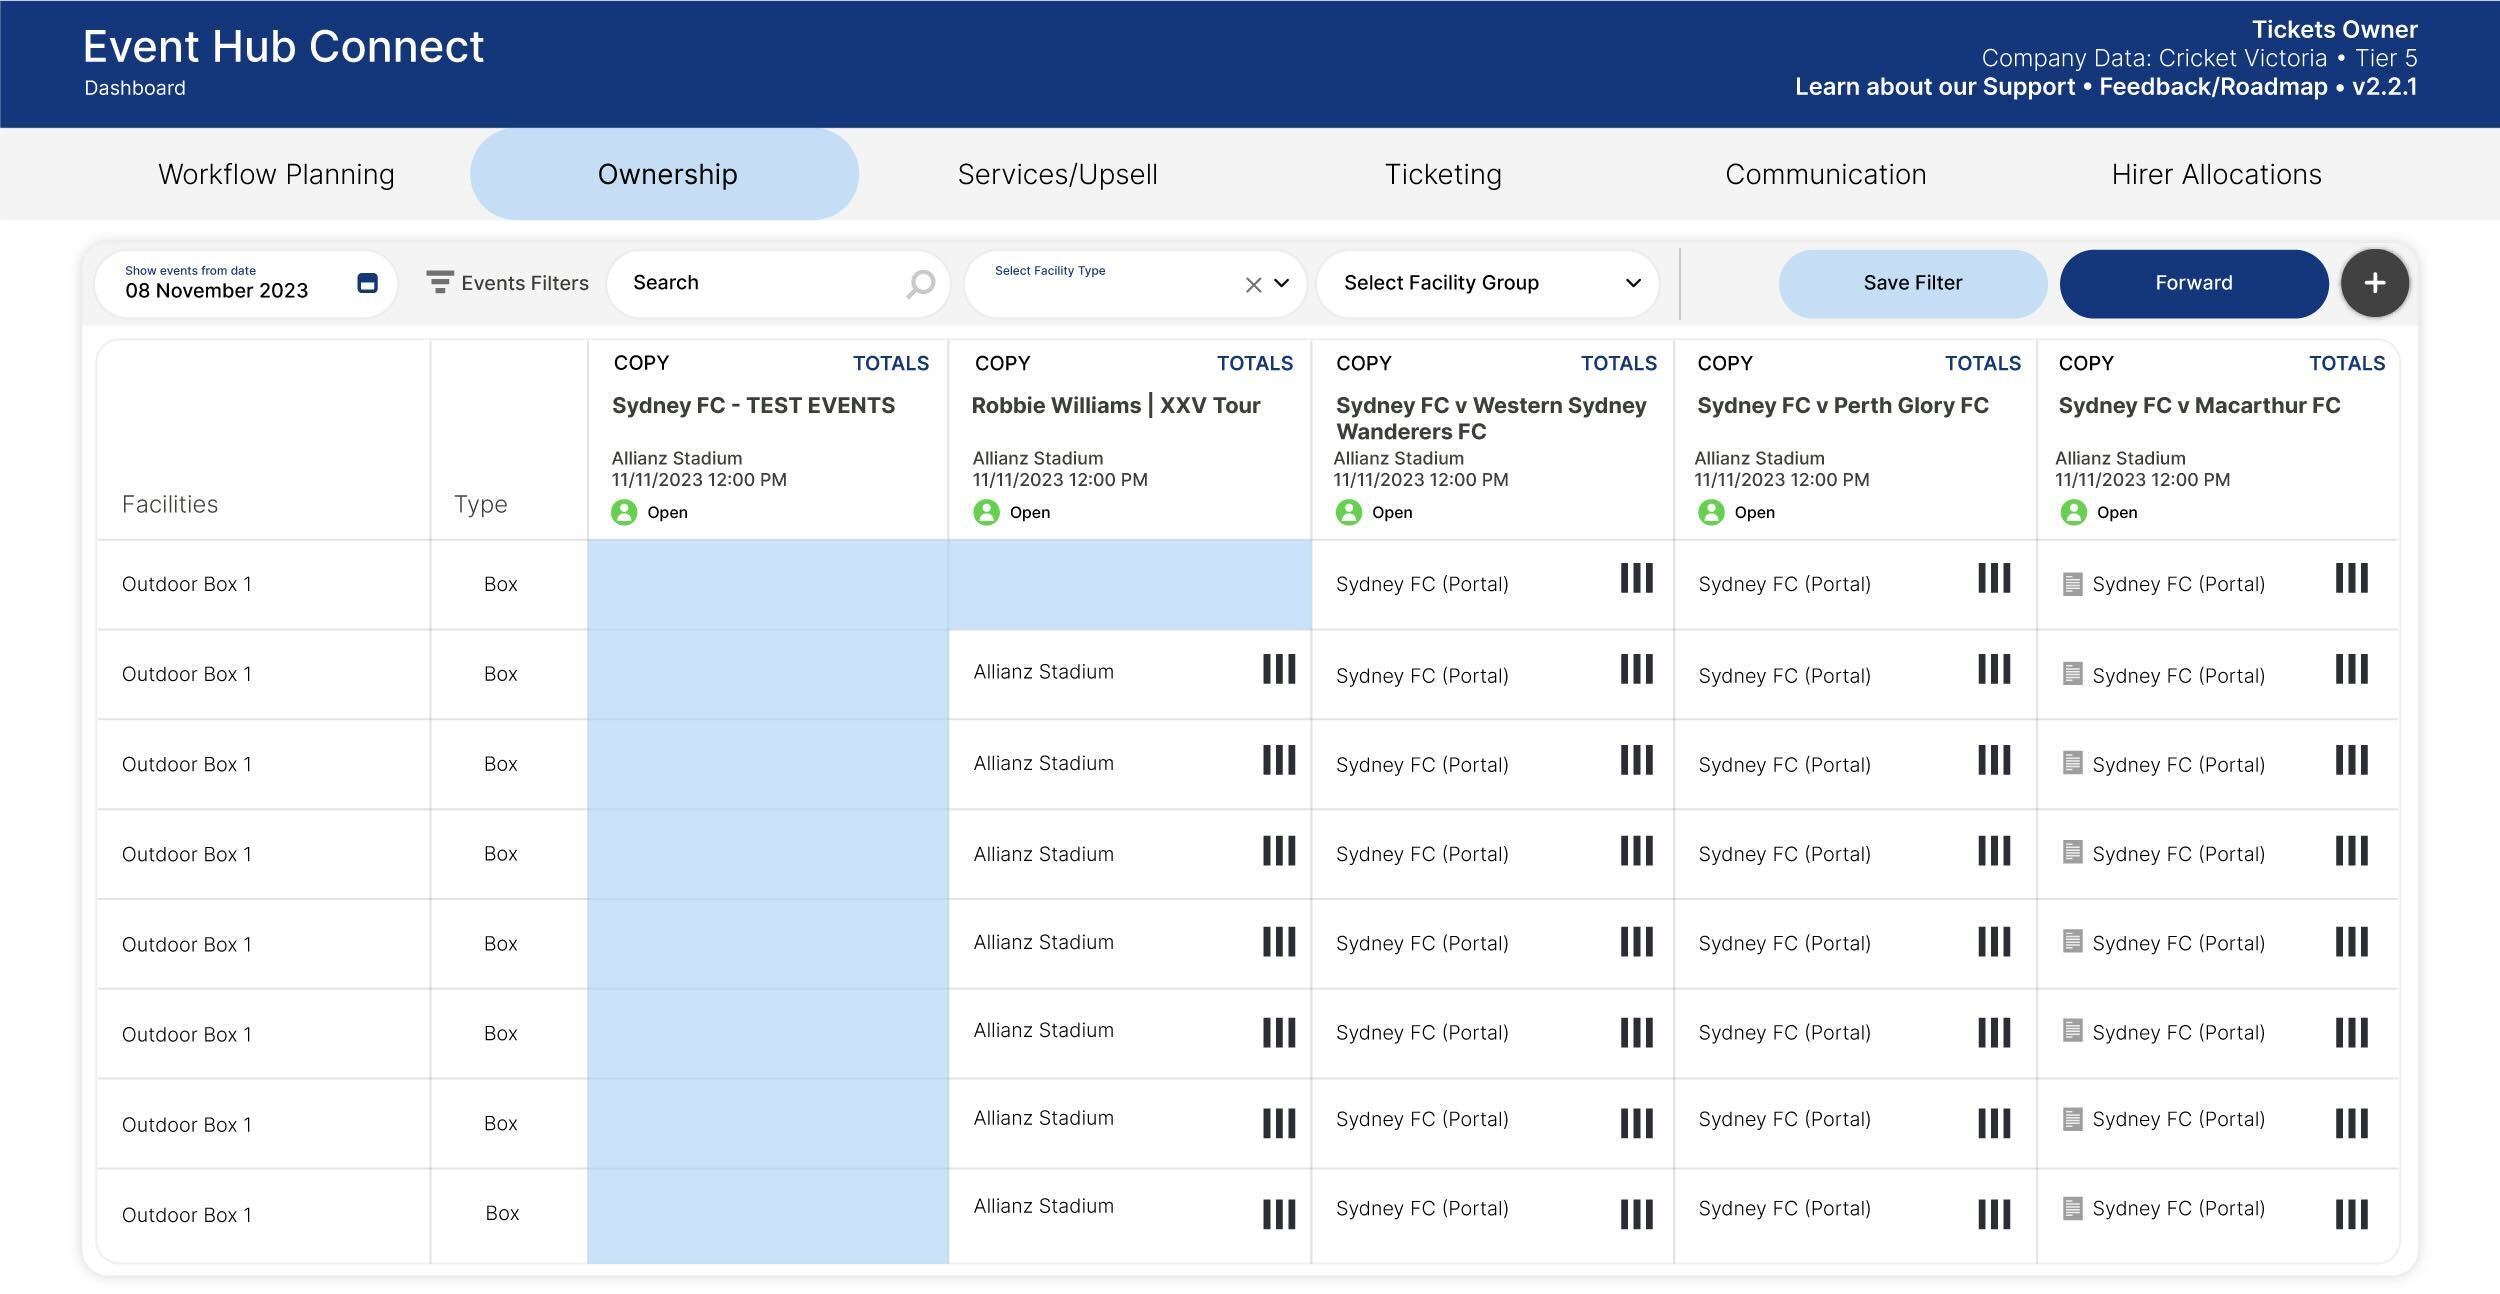Click the round plus add button

click(x=2374, y=283)
